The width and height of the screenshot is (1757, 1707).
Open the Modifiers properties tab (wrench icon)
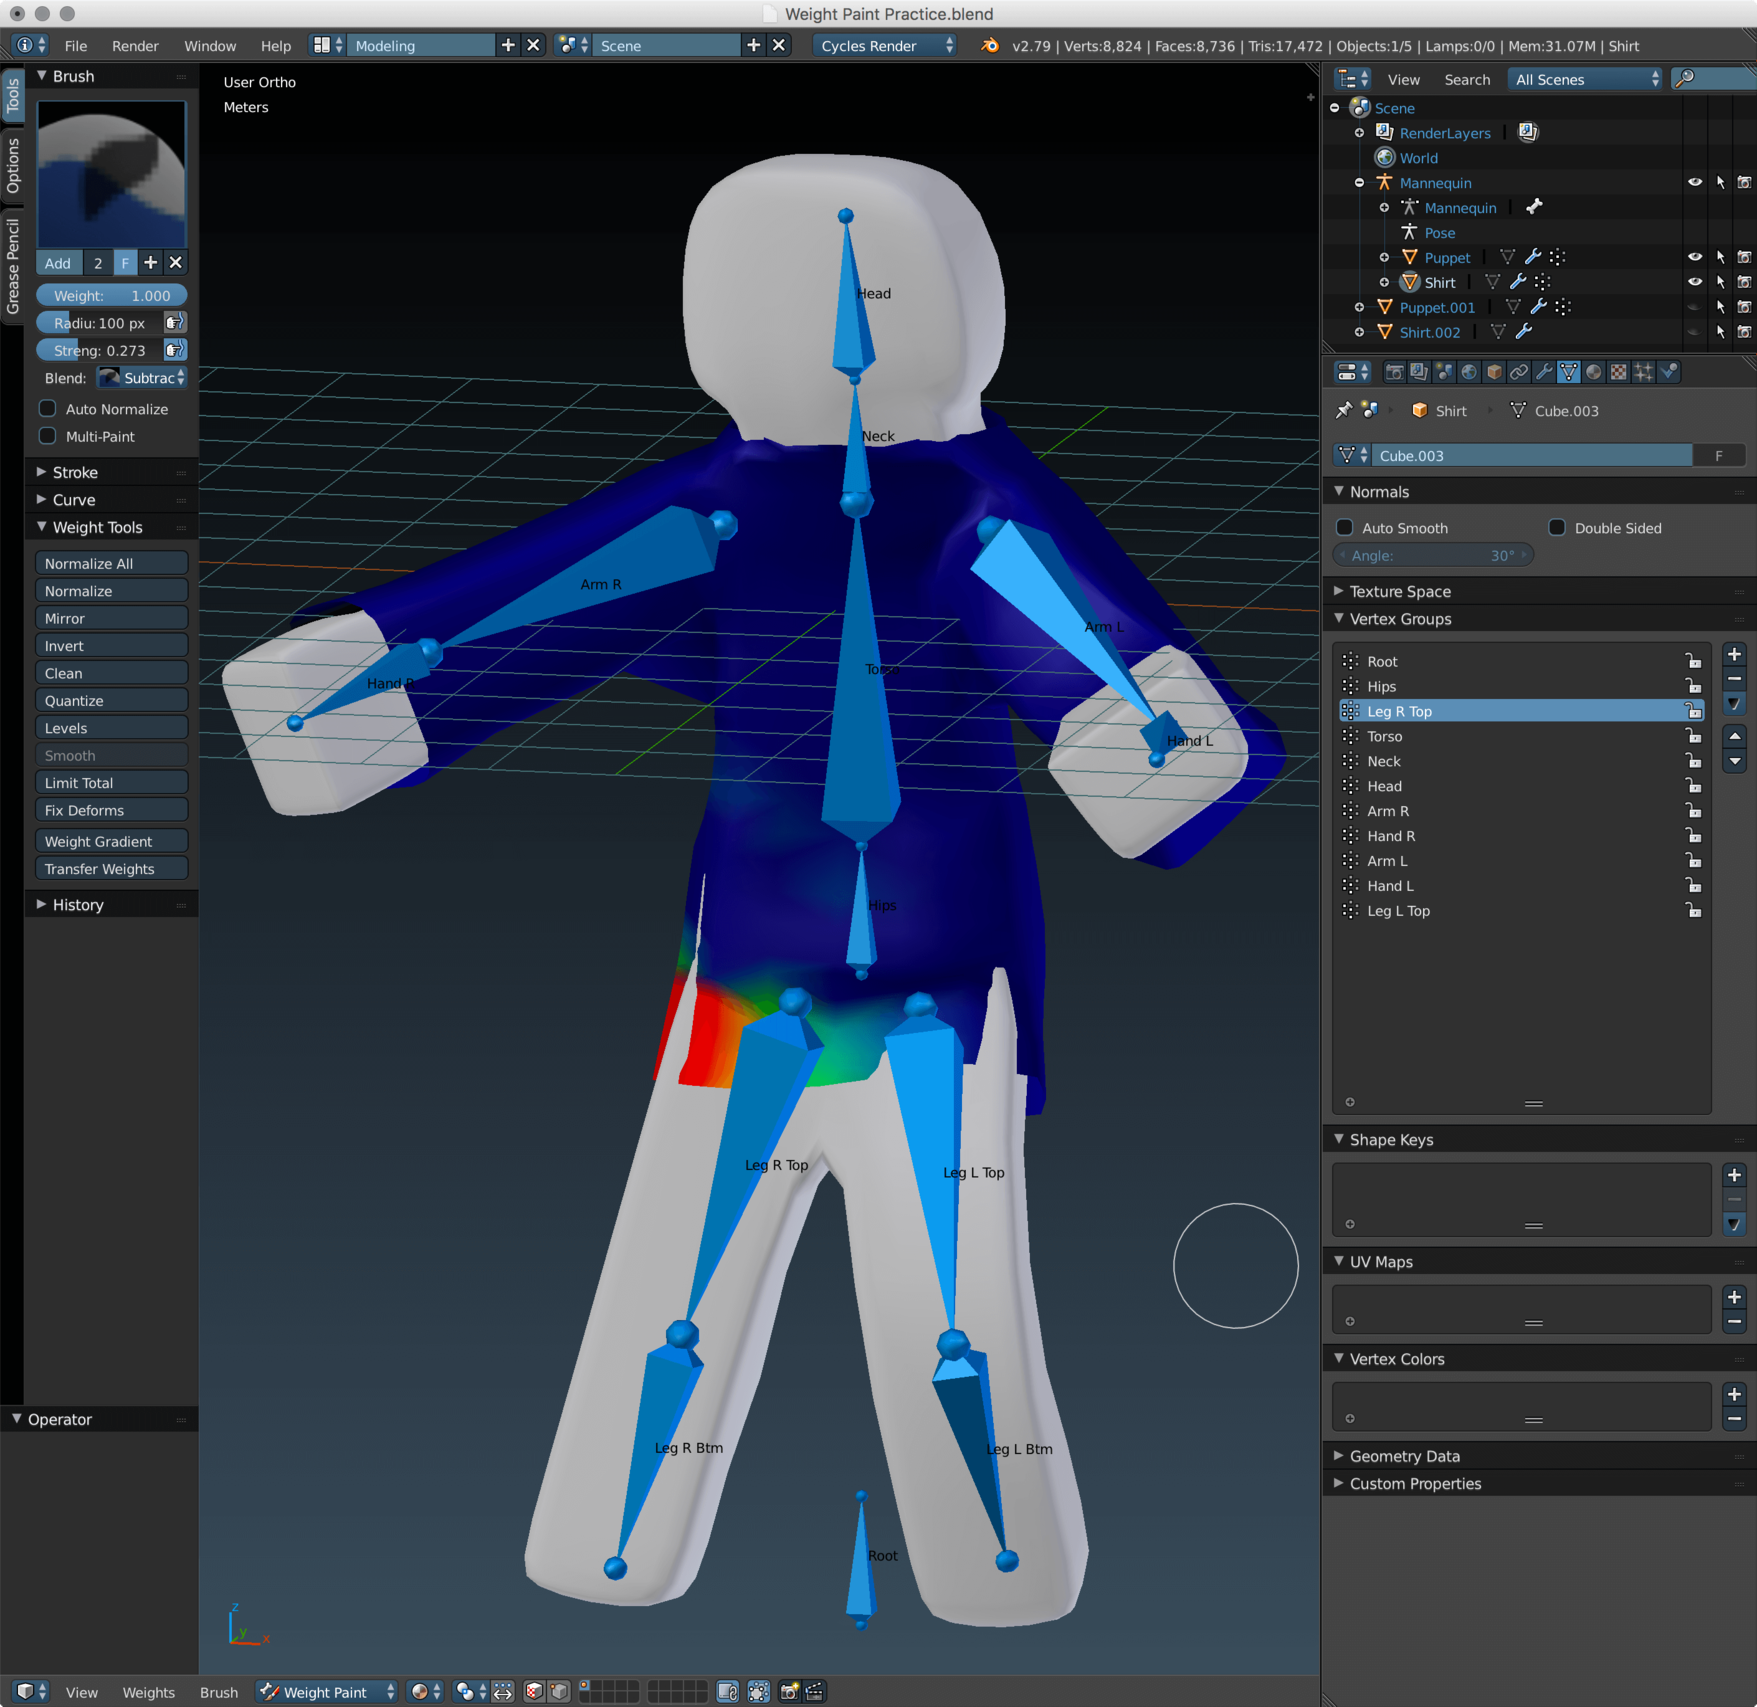tap(1544, 372)
